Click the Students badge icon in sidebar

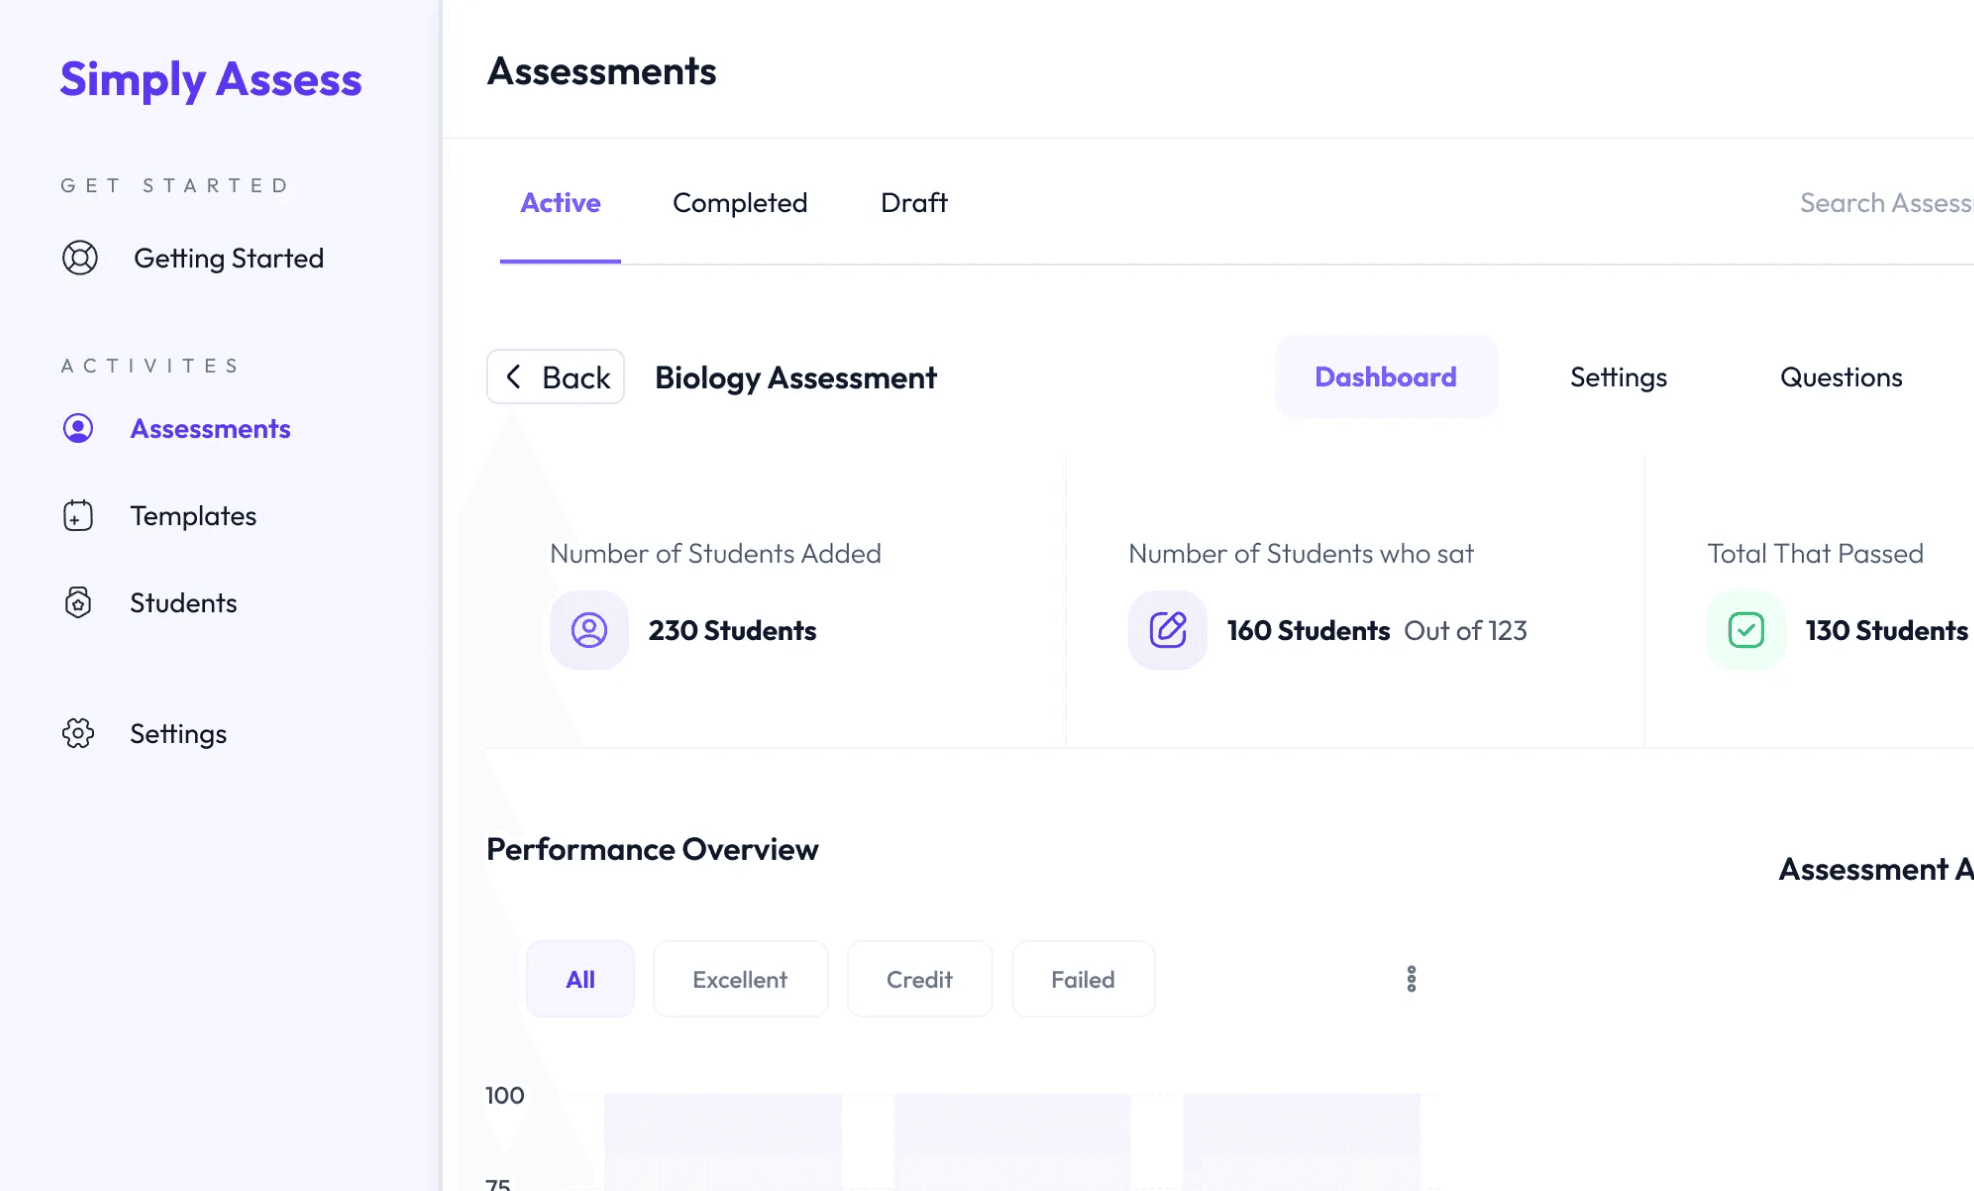coord(78,602)
